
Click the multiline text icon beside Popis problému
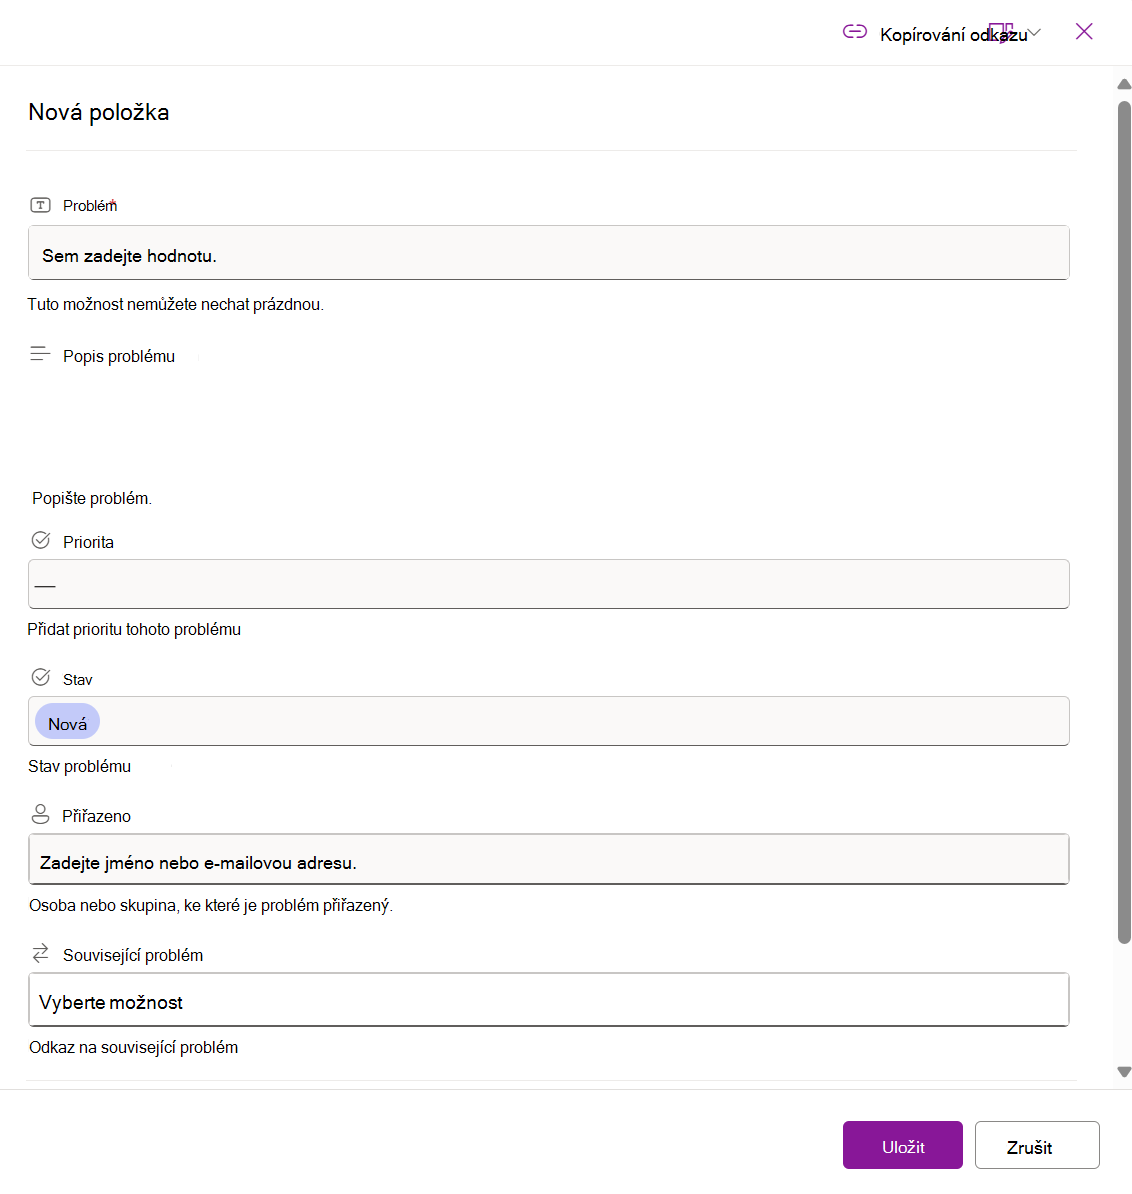[x=40, y=354]
